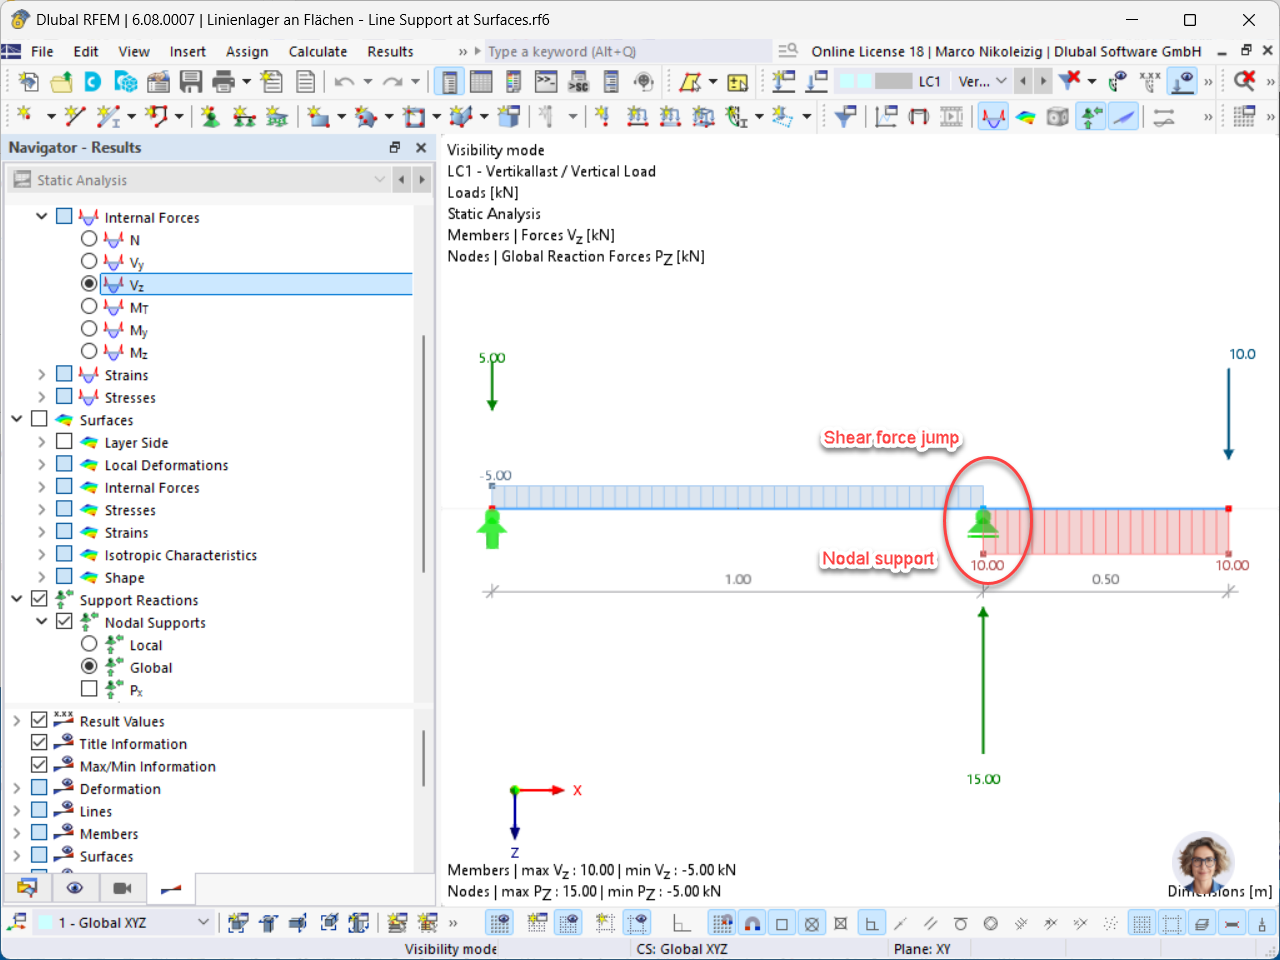Screen dimensions: 1280x960
Task: Activate the rendered 3D model view icon
Action: [1057, 116]
